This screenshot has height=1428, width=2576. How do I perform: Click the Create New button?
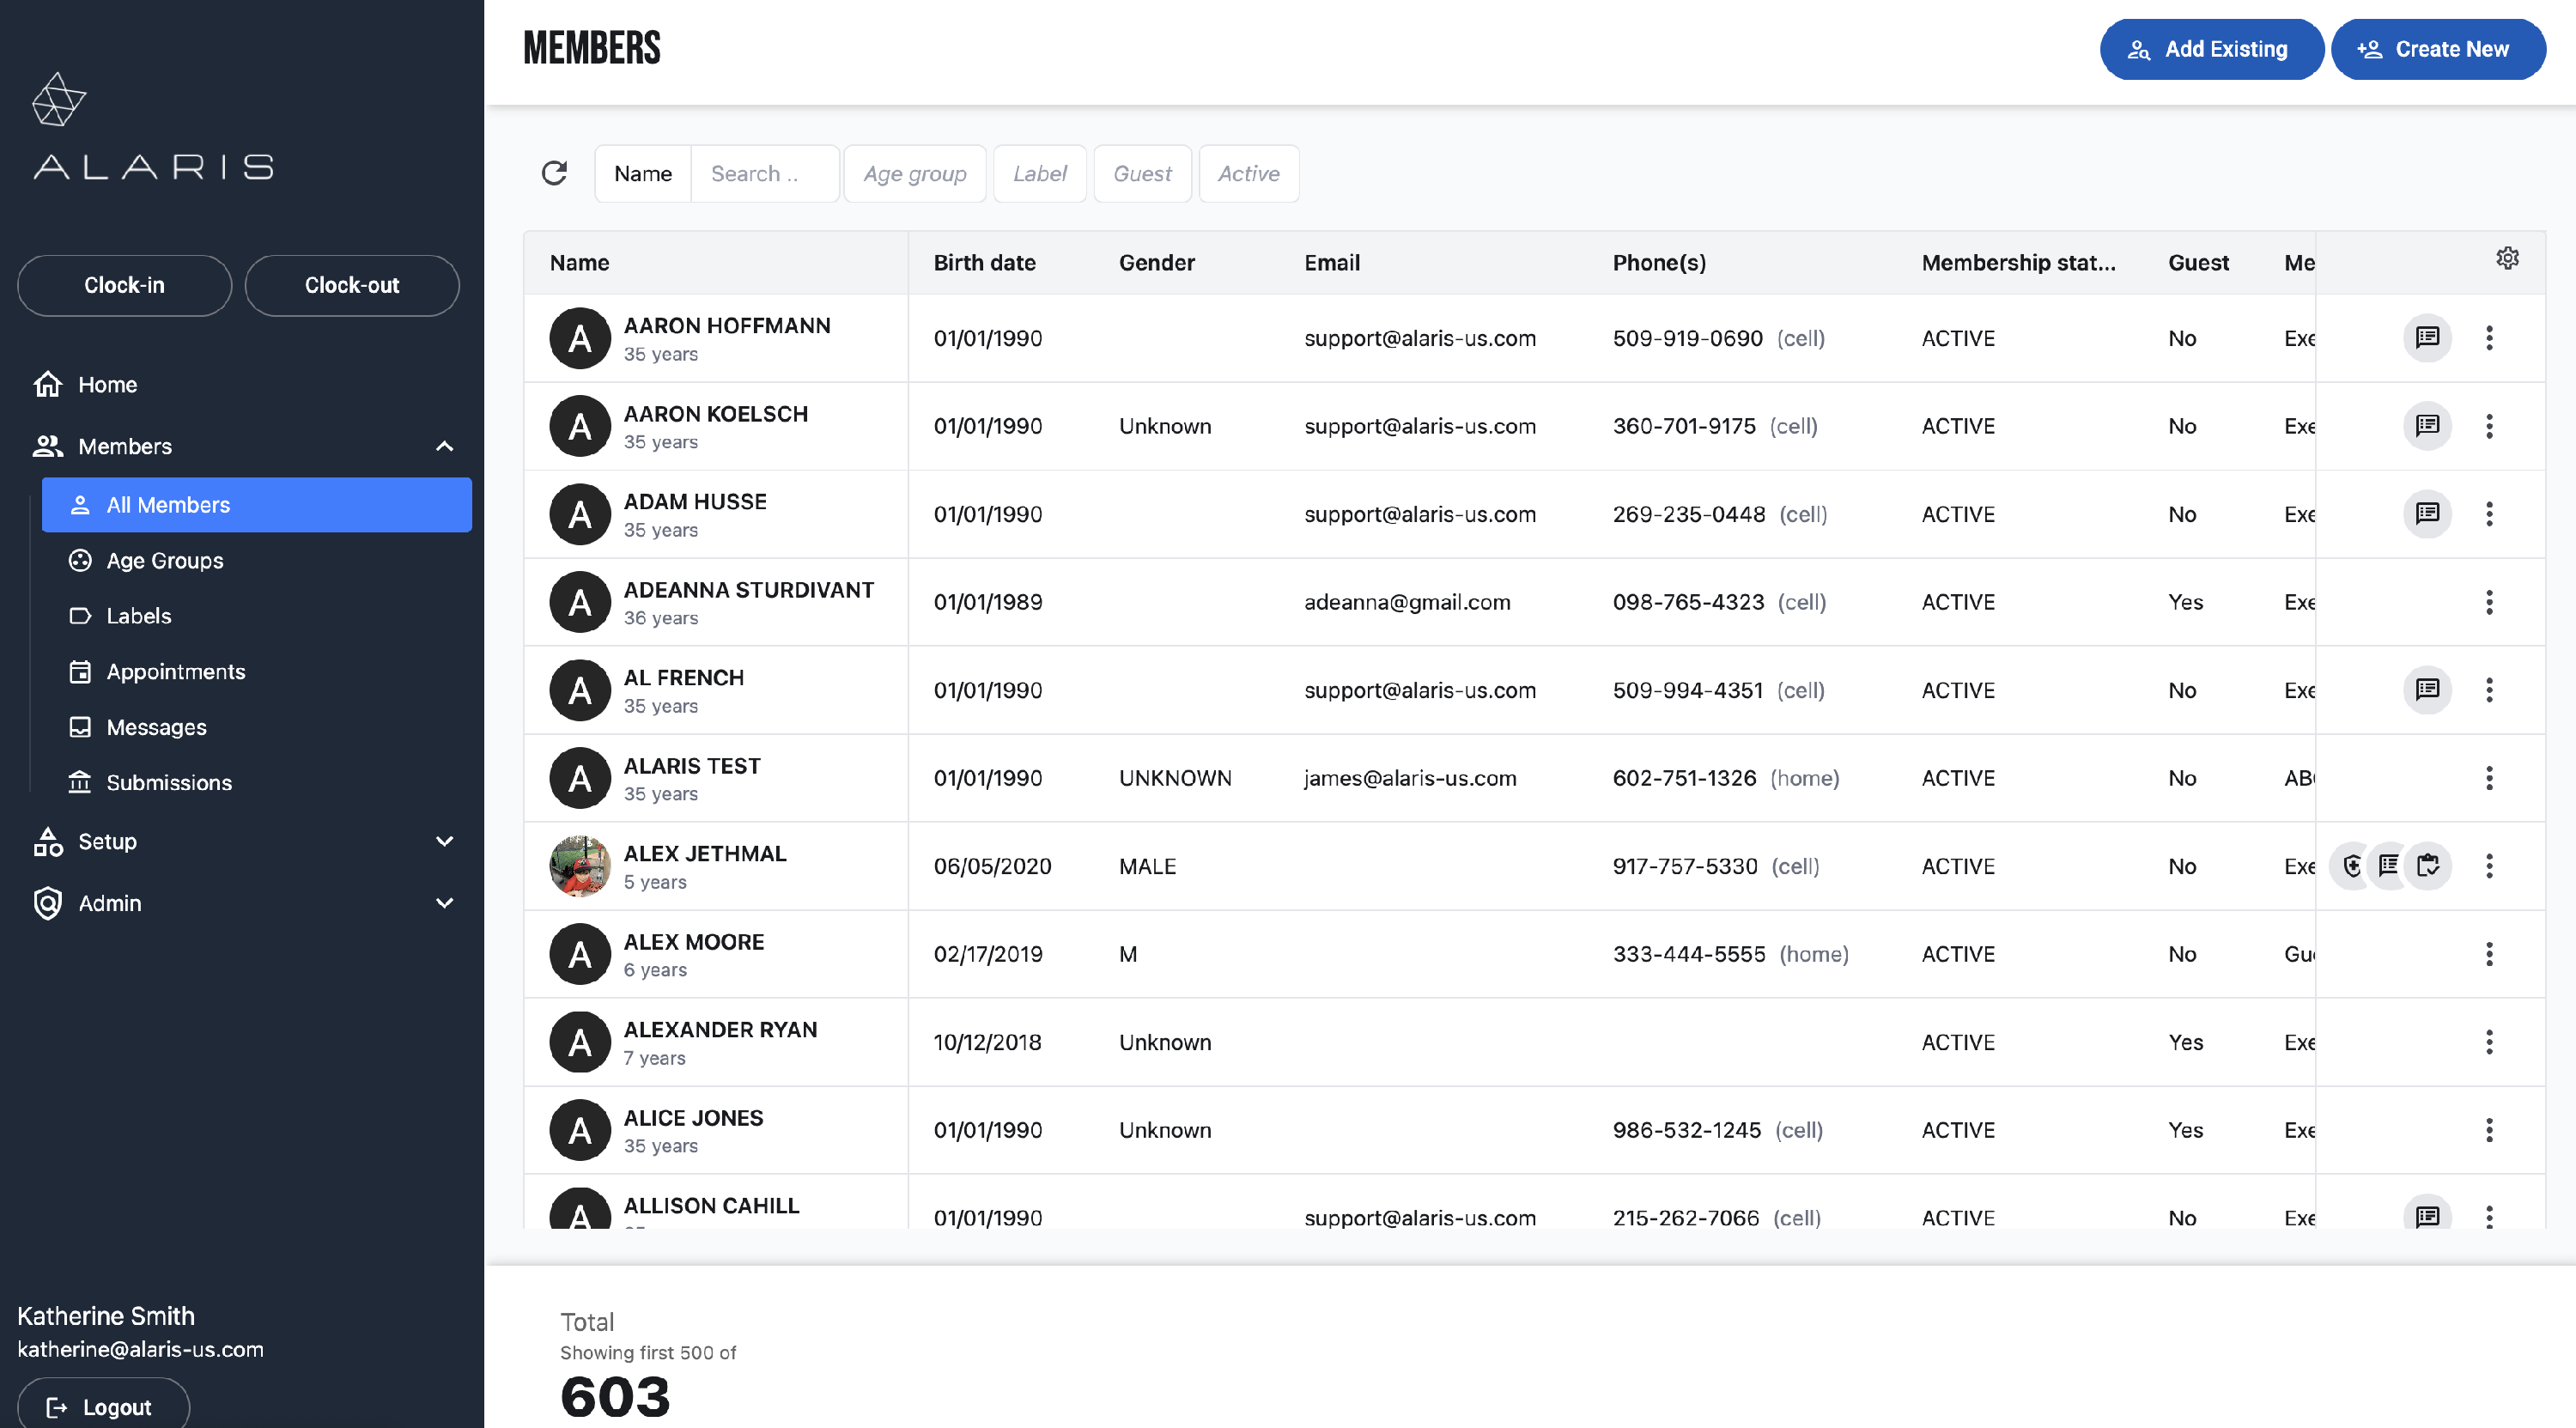(x=2437, y=49)
